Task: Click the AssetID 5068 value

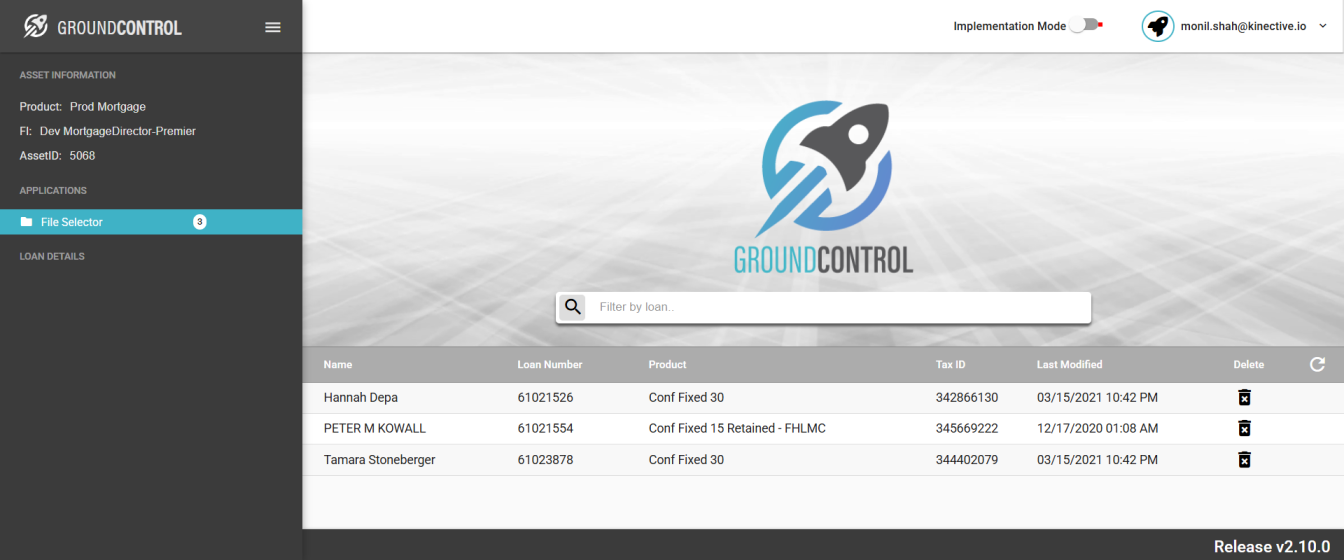Action: click(x=82, y=156)
